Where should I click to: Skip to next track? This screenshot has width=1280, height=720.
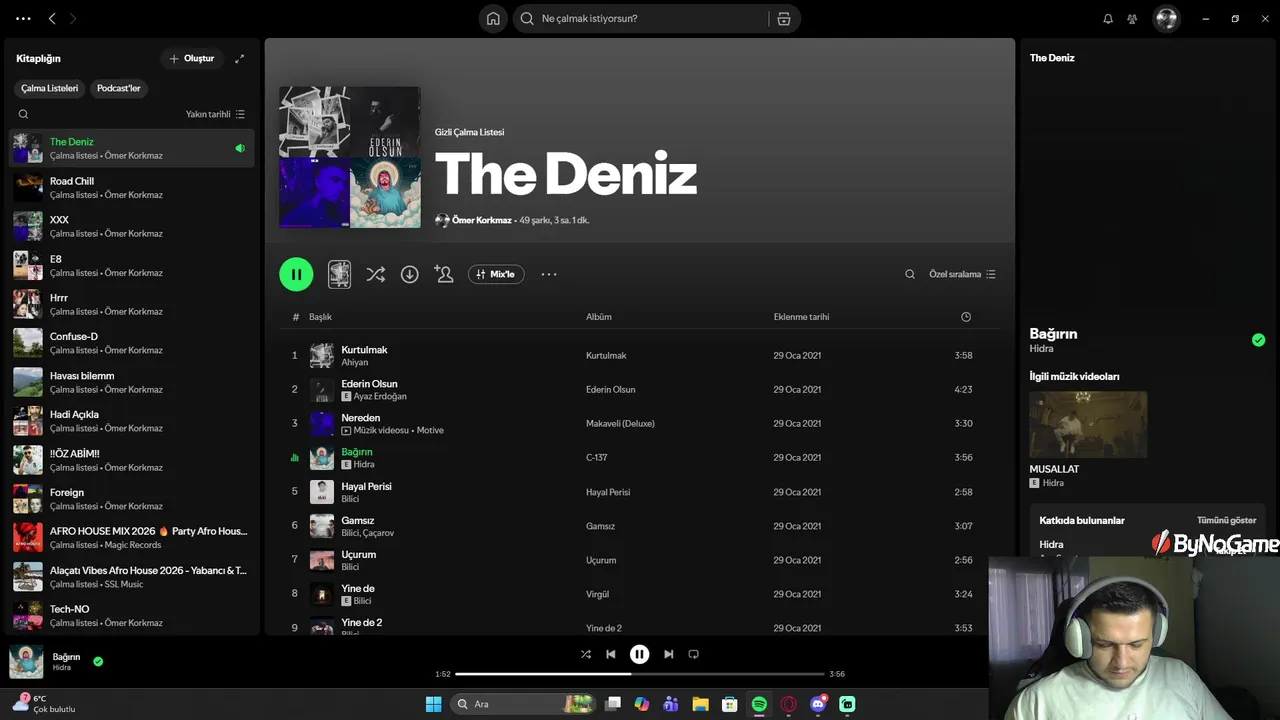(668, 654)
